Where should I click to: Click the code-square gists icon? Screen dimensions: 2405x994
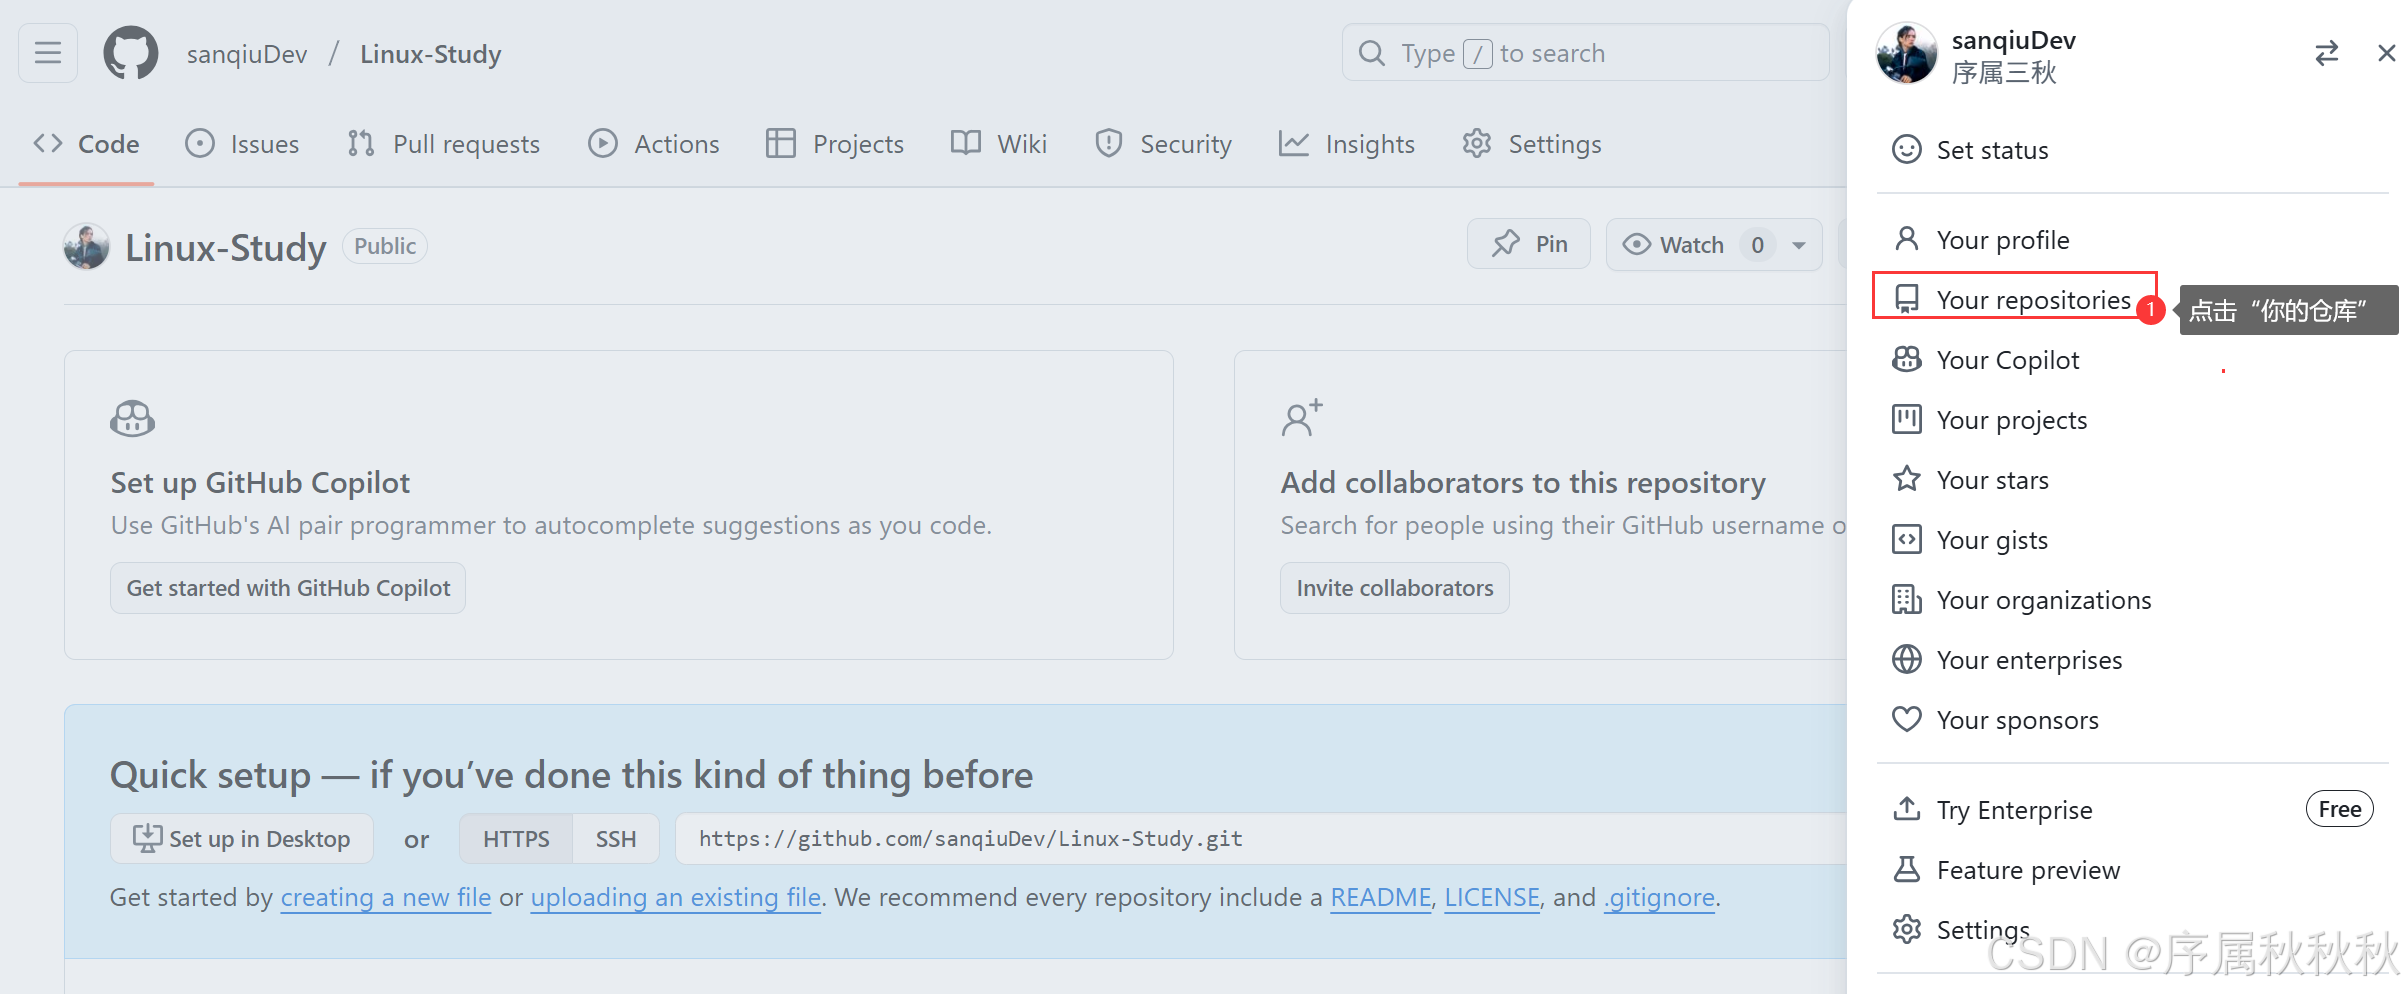(x=1906, y=539)
